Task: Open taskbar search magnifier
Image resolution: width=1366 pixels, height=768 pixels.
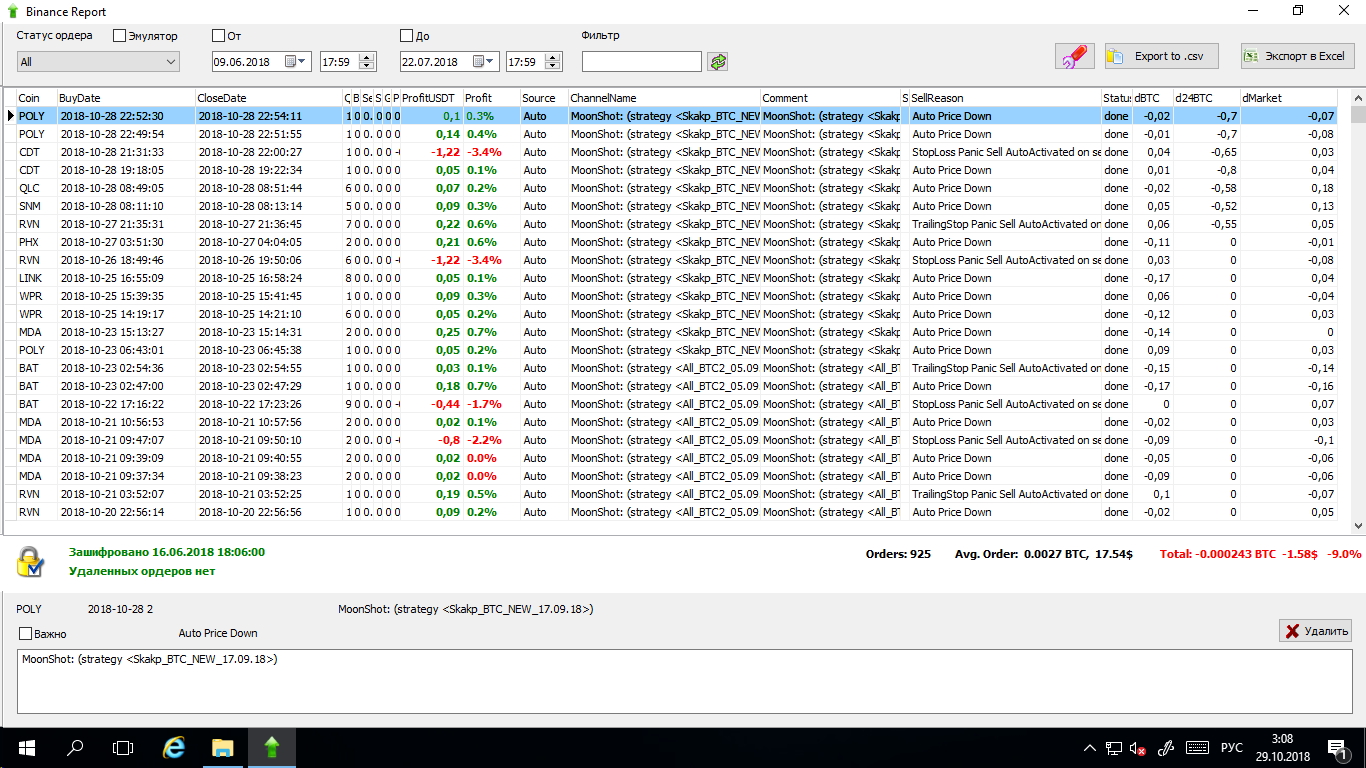Action: click(75, 748)
